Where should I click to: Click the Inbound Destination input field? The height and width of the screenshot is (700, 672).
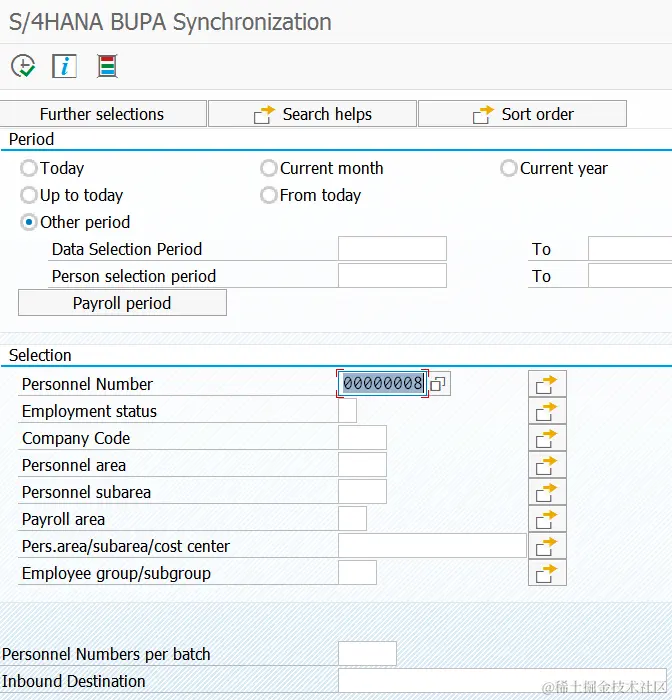coord(502,681)
